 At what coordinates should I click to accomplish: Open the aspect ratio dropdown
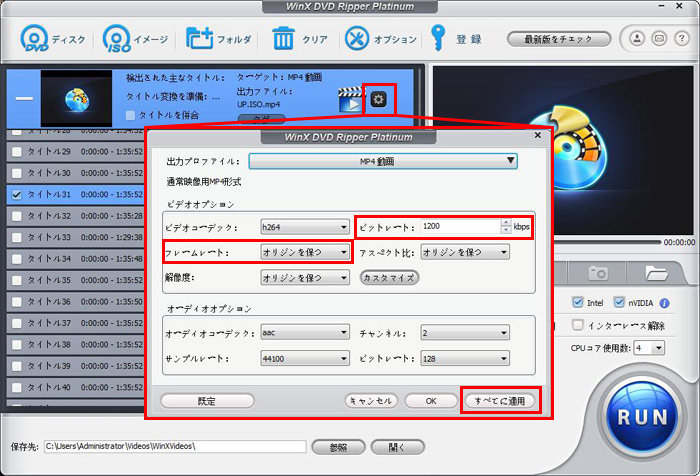tap(465, 252)
